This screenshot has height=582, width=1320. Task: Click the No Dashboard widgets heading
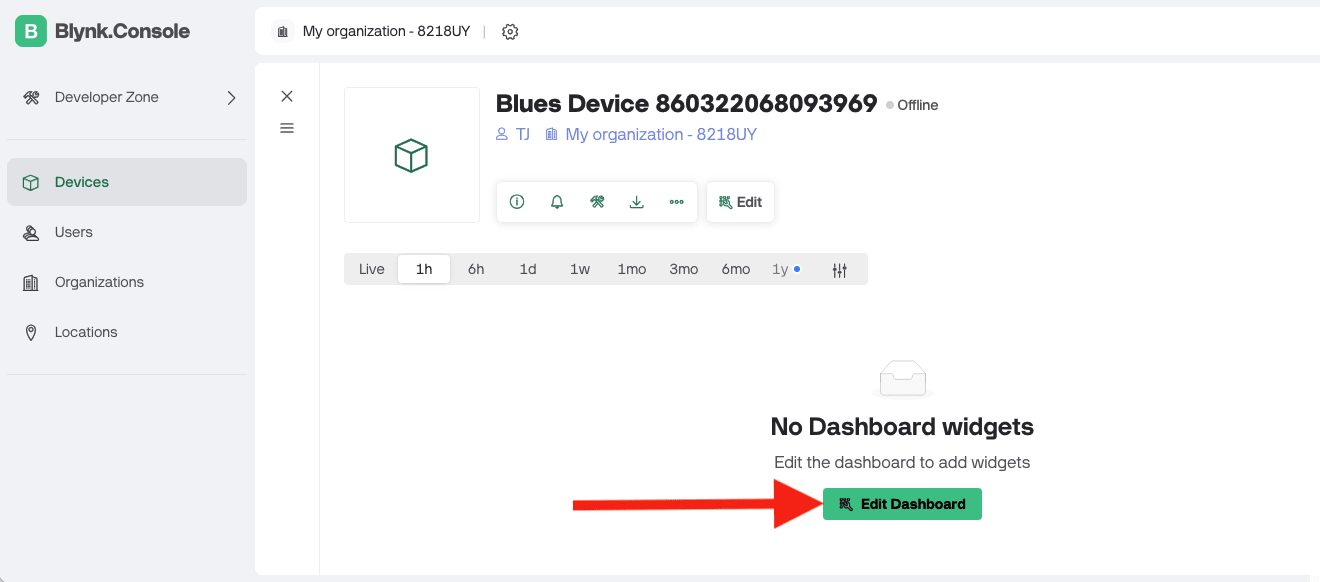pos(902,427)
